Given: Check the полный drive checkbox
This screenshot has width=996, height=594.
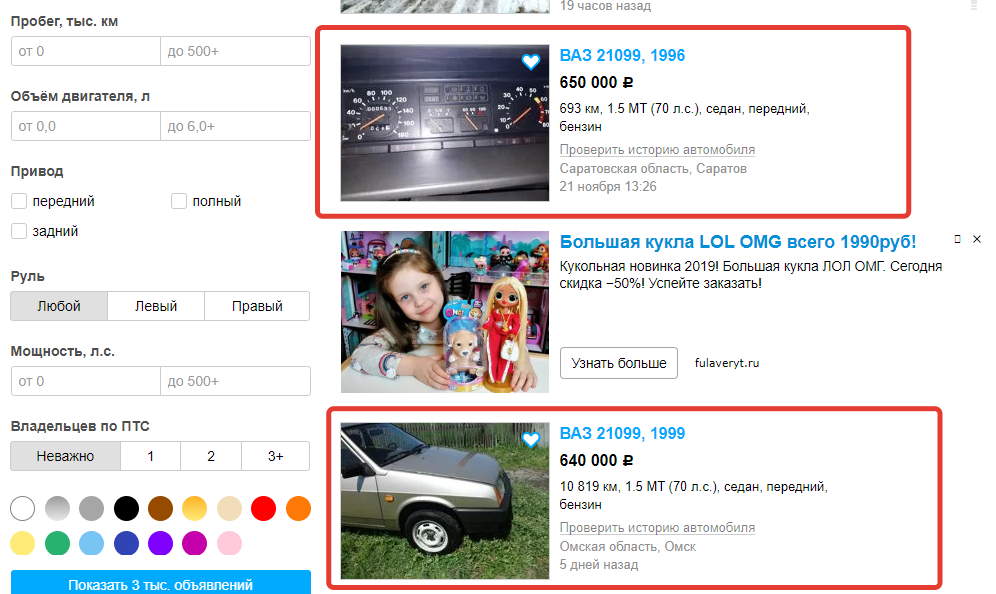Looking at the screenshot, I should [179, 201].
